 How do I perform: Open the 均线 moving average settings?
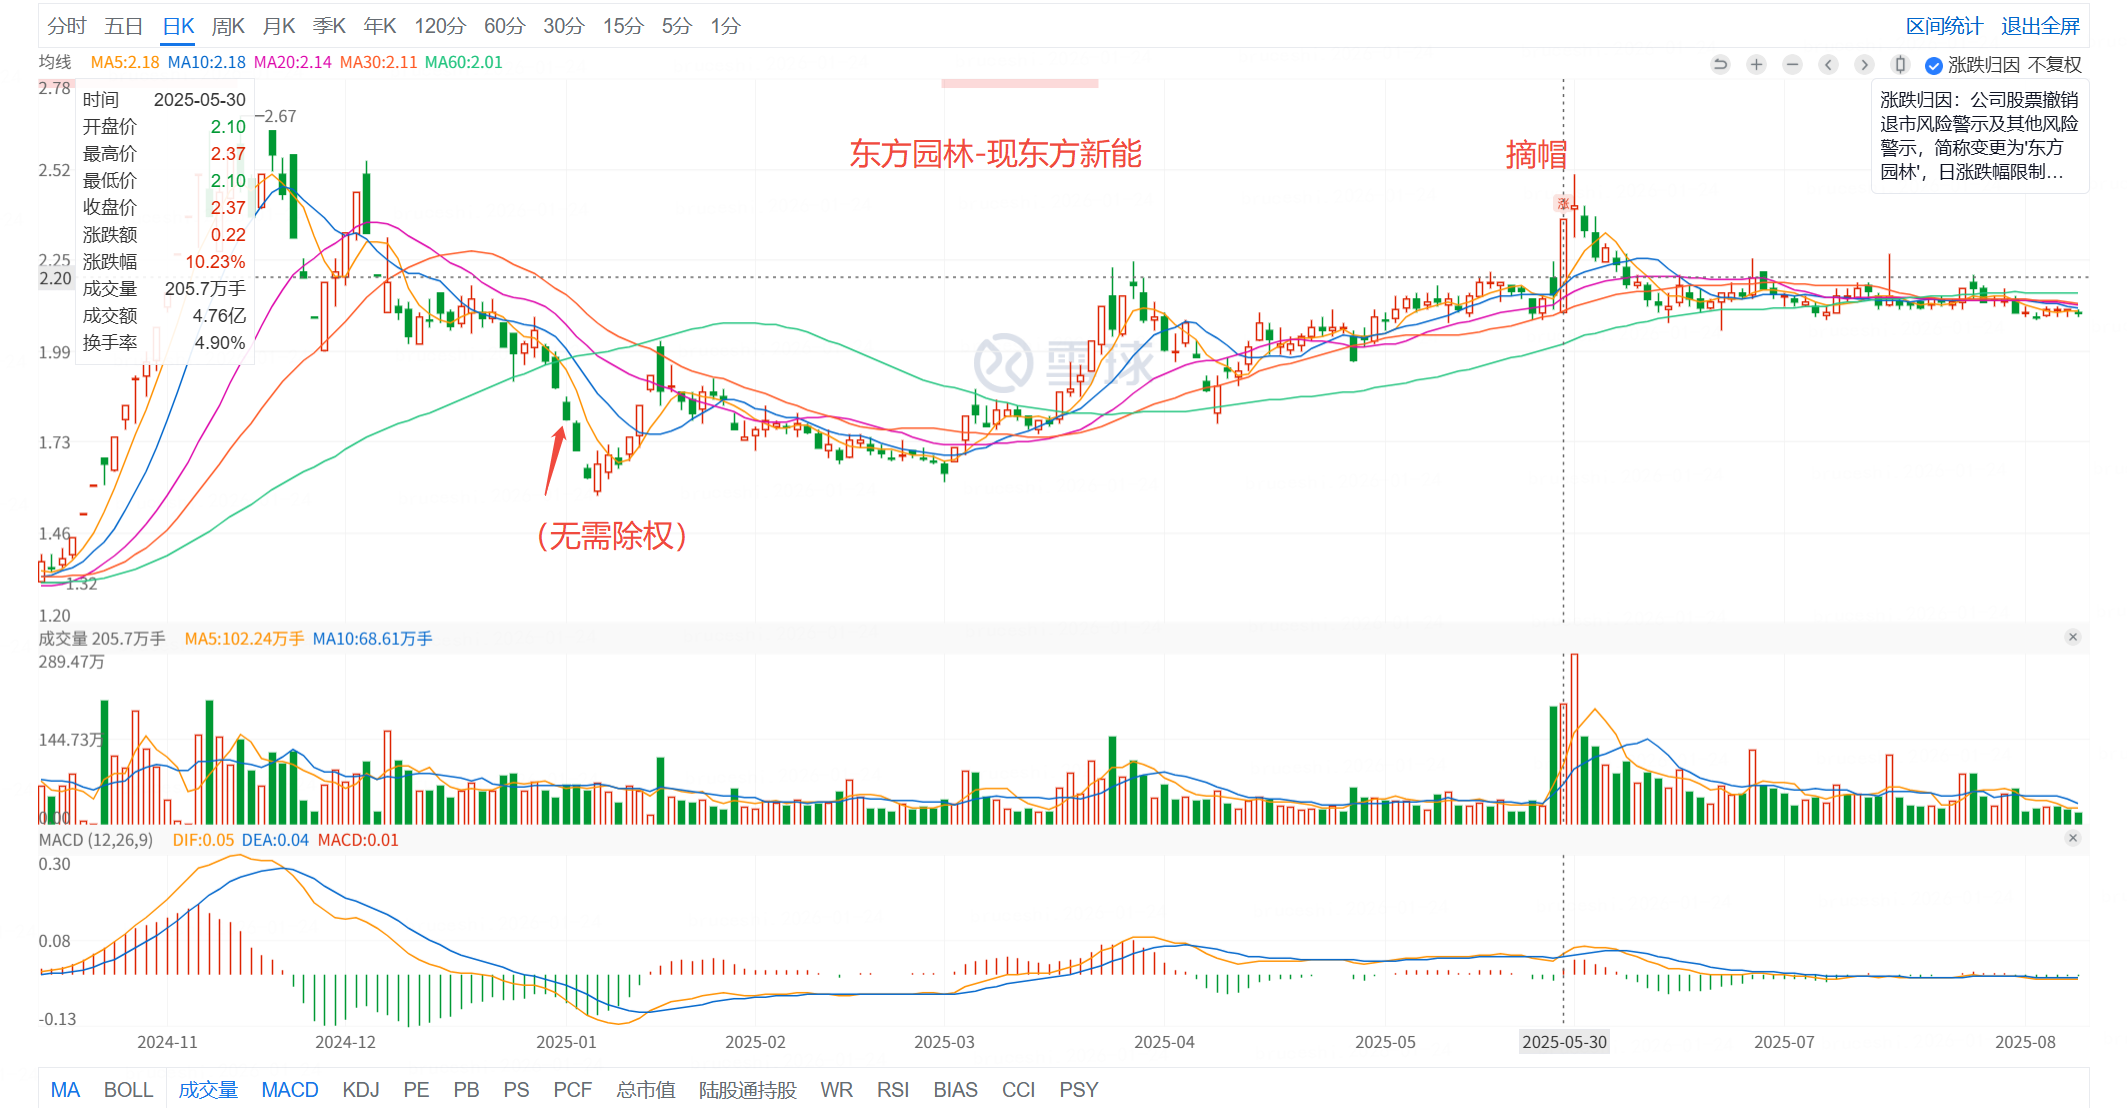55,62
